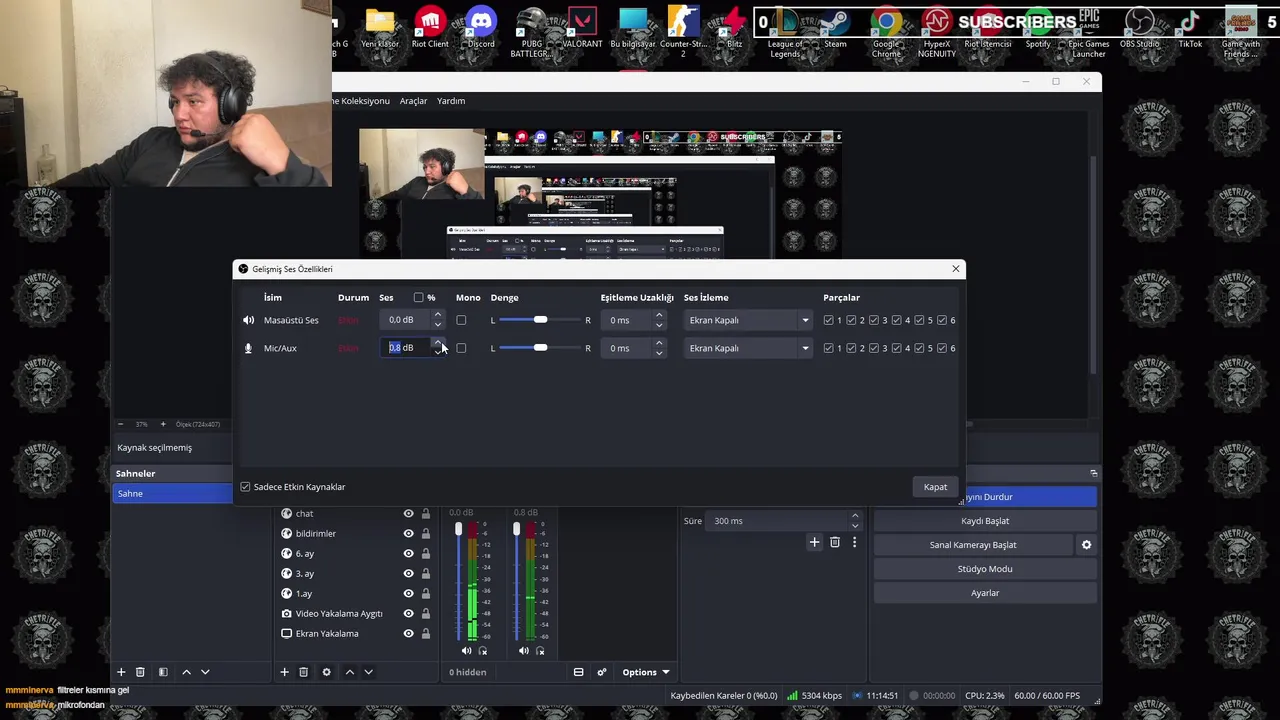Image resolution: width=1280 pixels, height=720 pixels.
Task: Open the mixer Options dropdown
Action: tap(645, 672)
